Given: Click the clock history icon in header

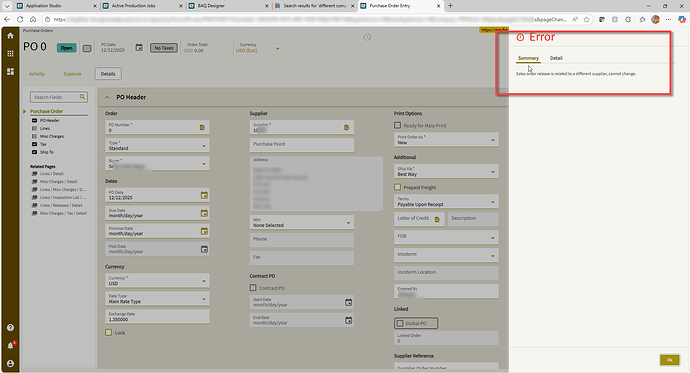Looking at the screenshot, I should (367, 37).
